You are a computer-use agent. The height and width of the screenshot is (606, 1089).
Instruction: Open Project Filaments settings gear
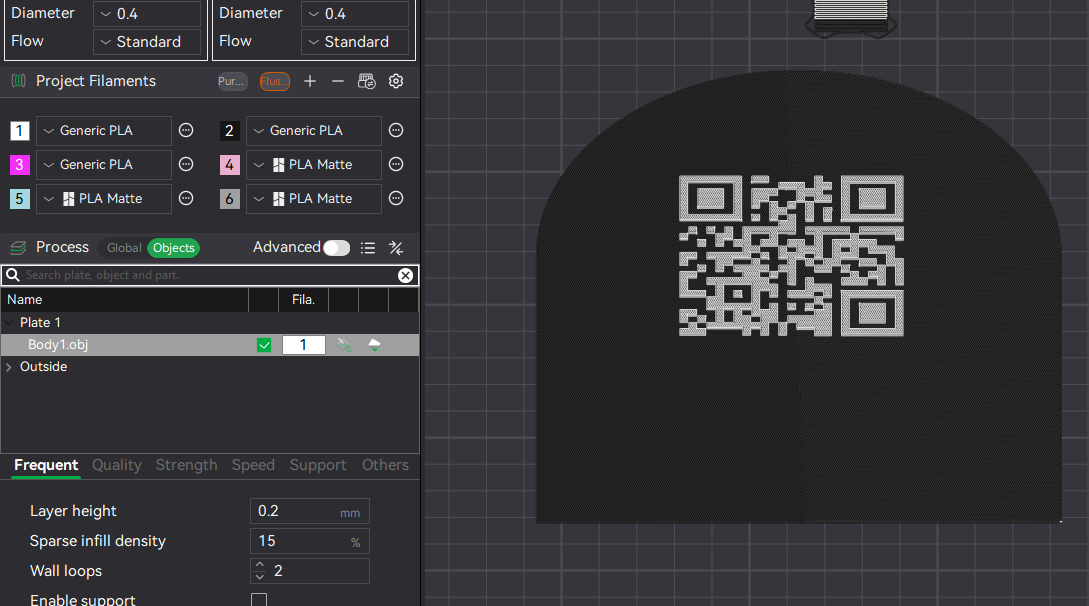pyautogui.click(x=396, y=81)
